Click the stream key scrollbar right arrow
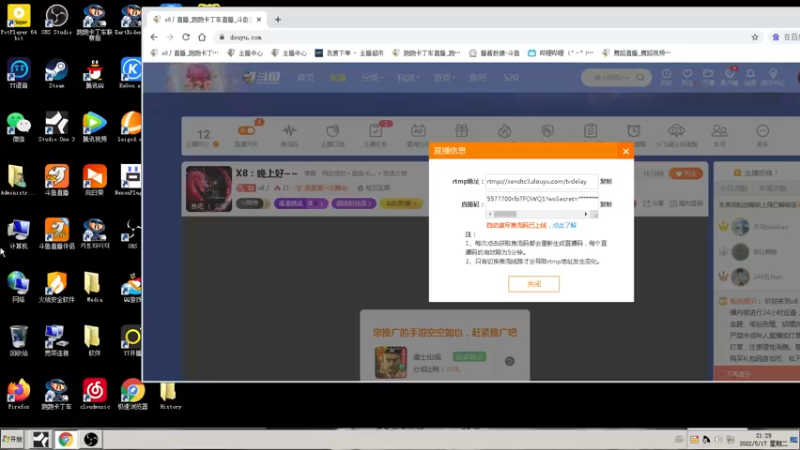Screen dimensions: 800x450 coord(586,214)
